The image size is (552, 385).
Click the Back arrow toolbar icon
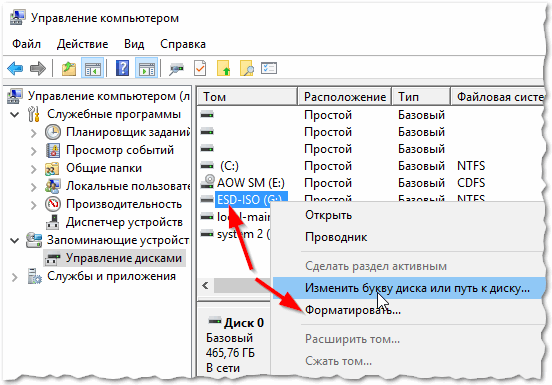pyautogui.click(x=15, y=68)
